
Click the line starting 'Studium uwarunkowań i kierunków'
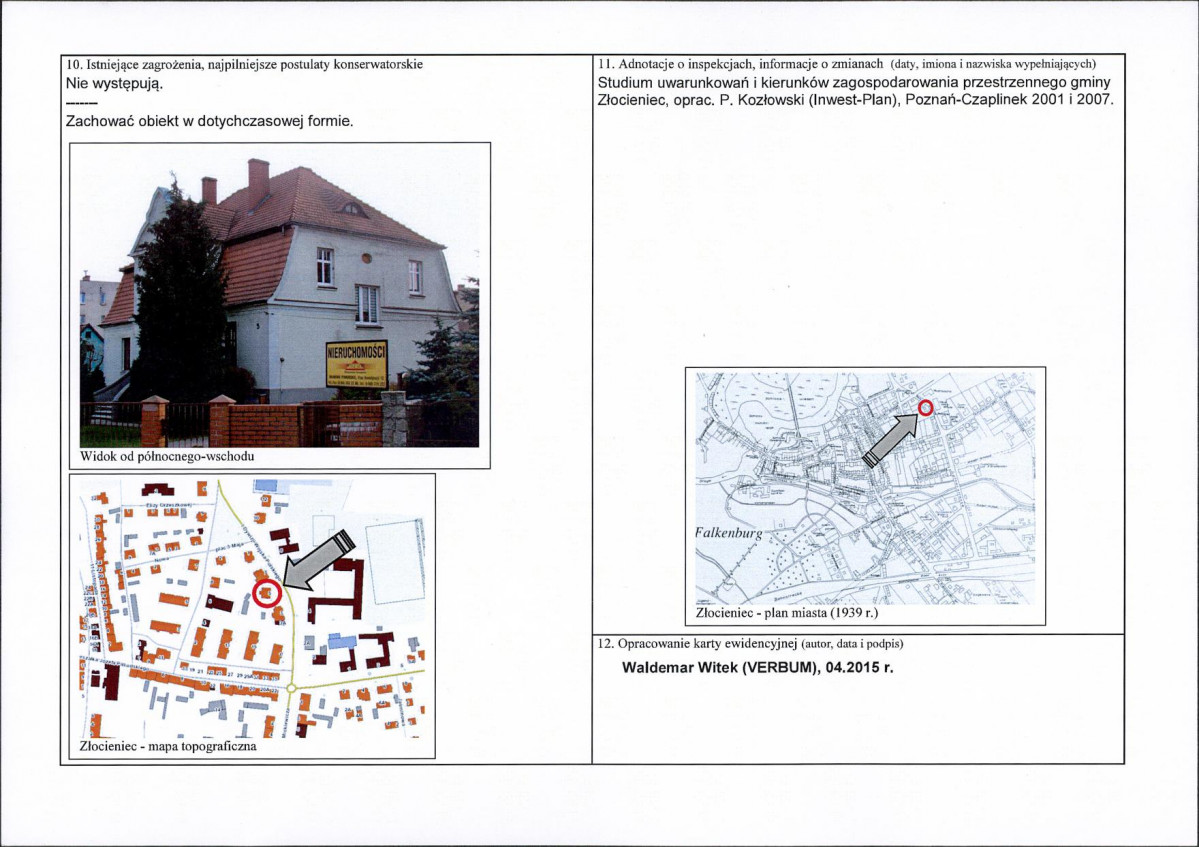854,83
